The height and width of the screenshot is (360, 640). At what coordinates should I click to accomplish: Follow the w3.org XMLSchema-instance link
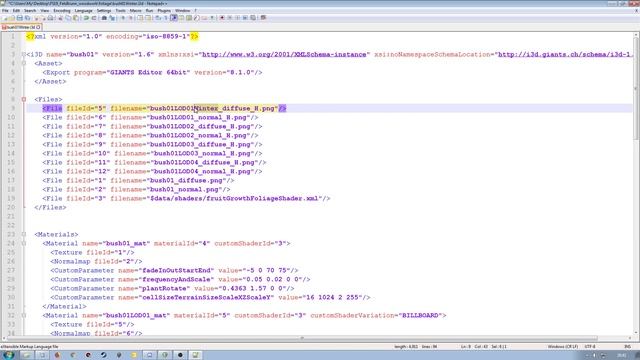point(284,54)
